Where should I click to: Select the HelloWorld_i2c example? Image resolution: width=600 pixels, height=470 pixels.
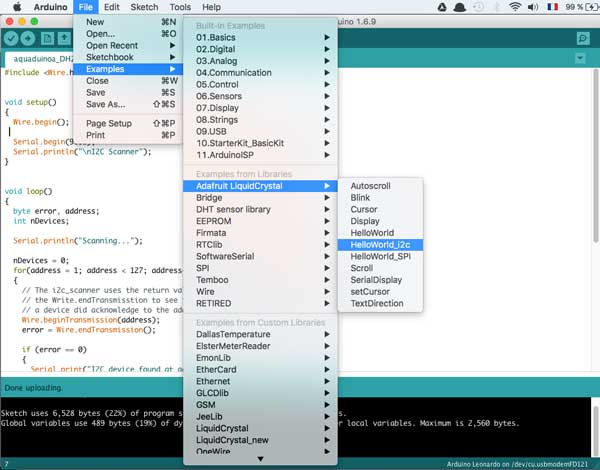(x=380, y=245)
